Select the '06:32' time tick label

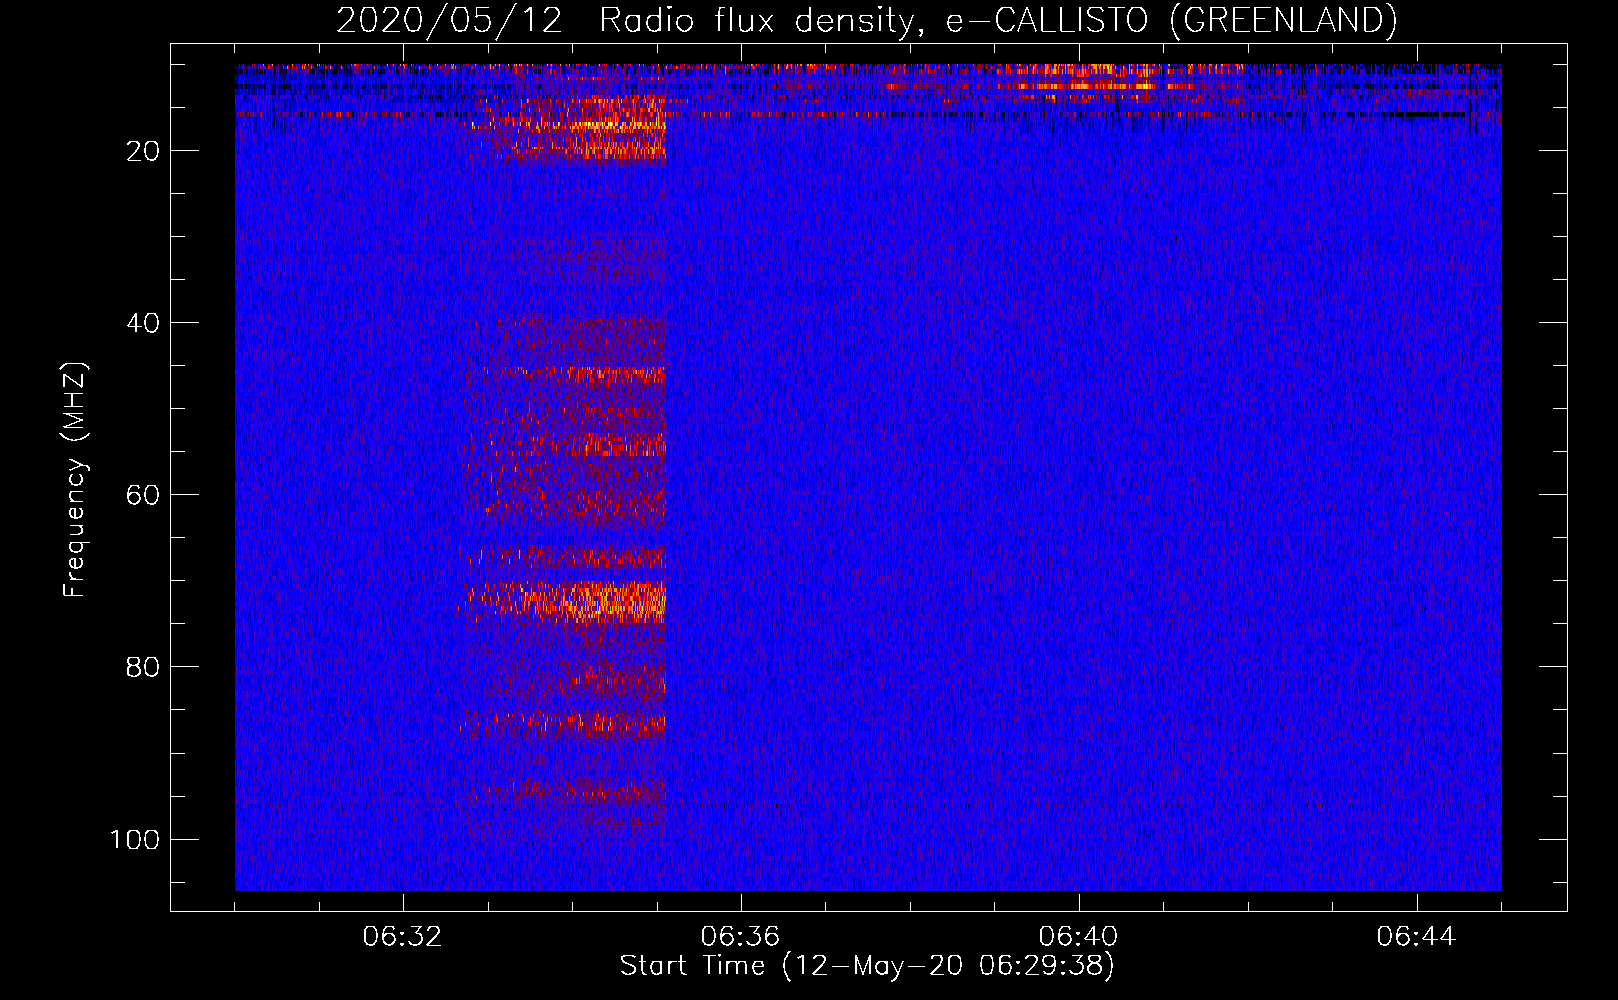coord(402,937)
